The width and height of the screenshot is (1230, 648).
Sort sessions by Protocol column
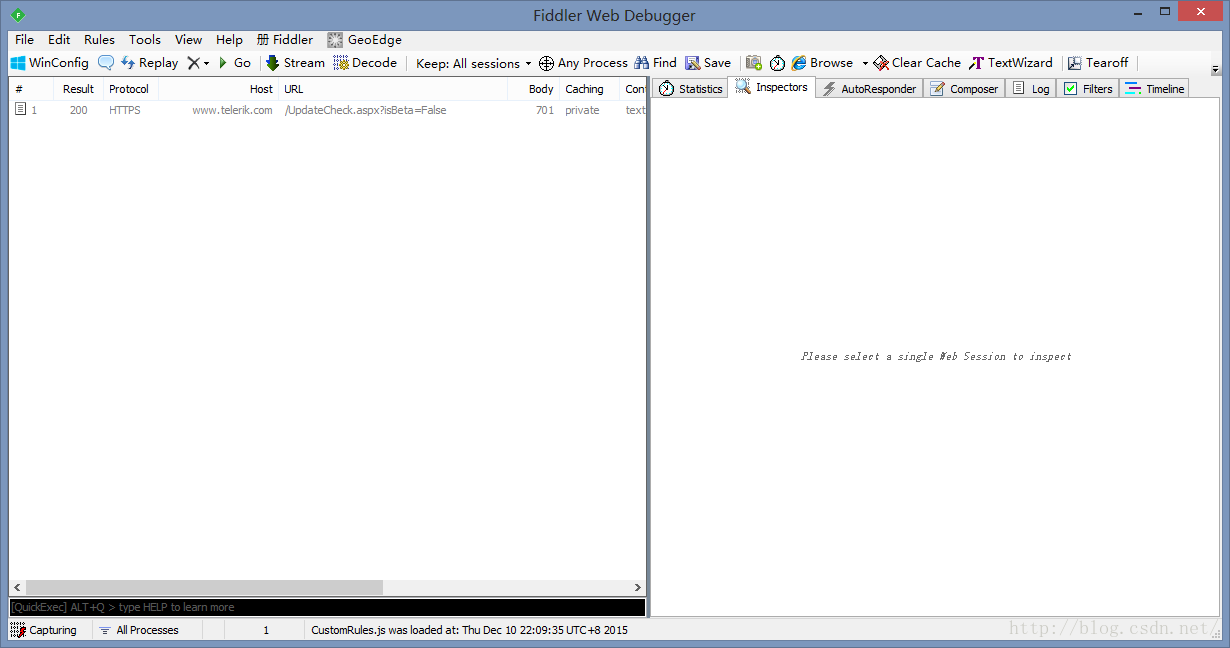[130, 89]
